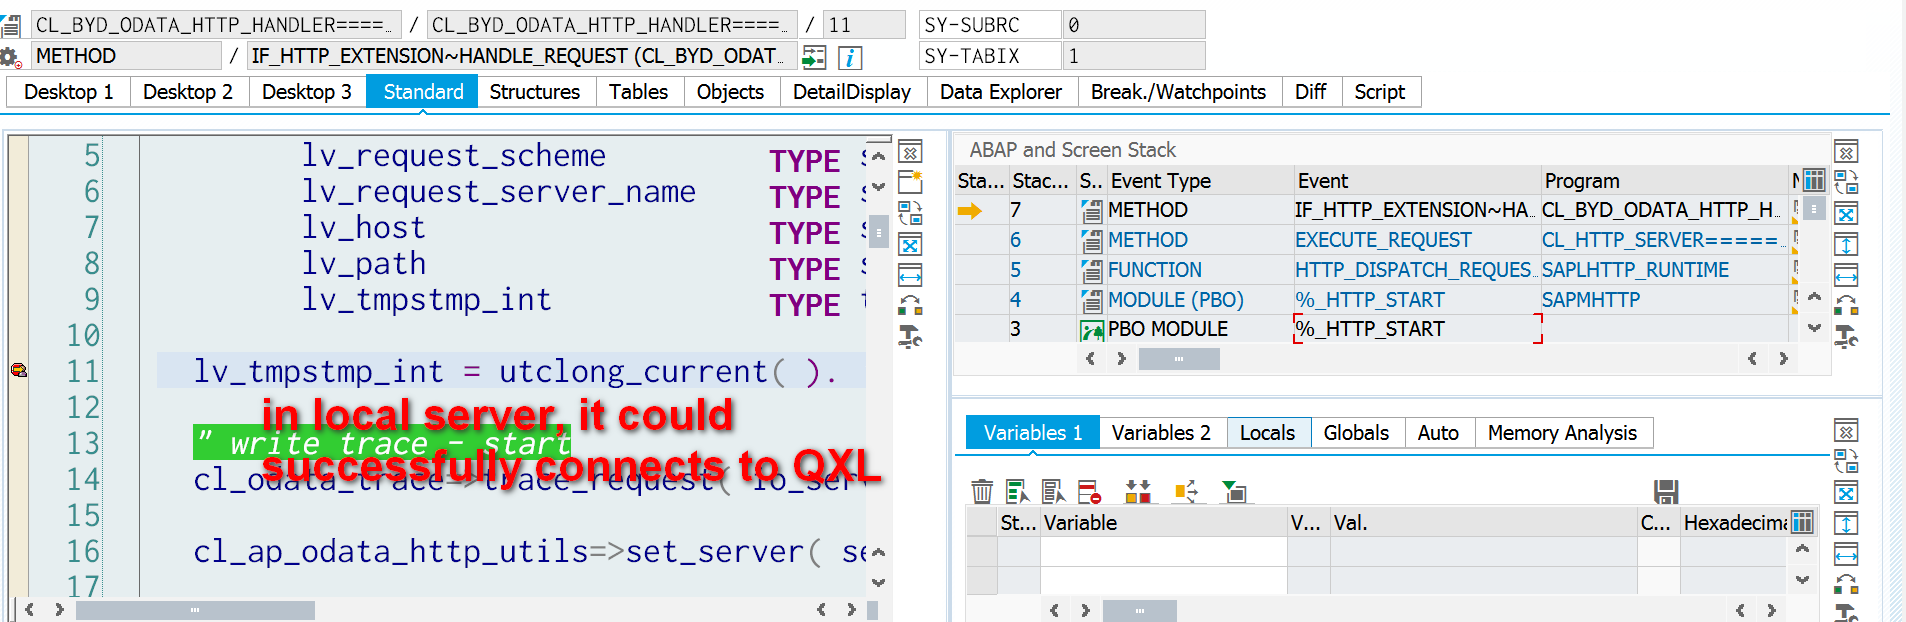The image size is (1906, 622).
Task: Click source editor bottom-right scroll right arrow
Action: click(851, 609)
